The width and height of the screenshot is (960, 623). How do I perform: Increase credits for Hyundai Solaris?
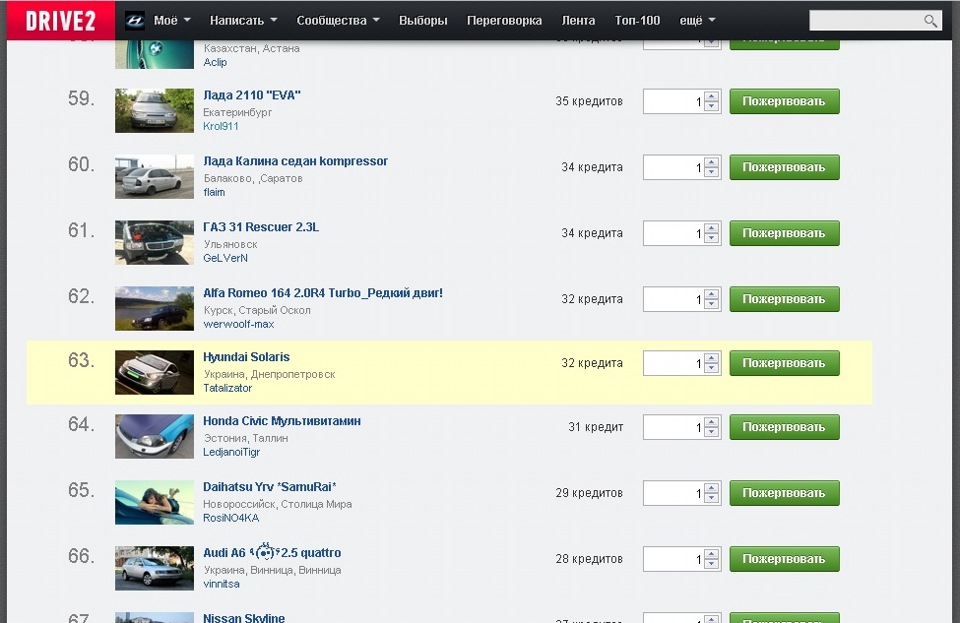[711, 359]
